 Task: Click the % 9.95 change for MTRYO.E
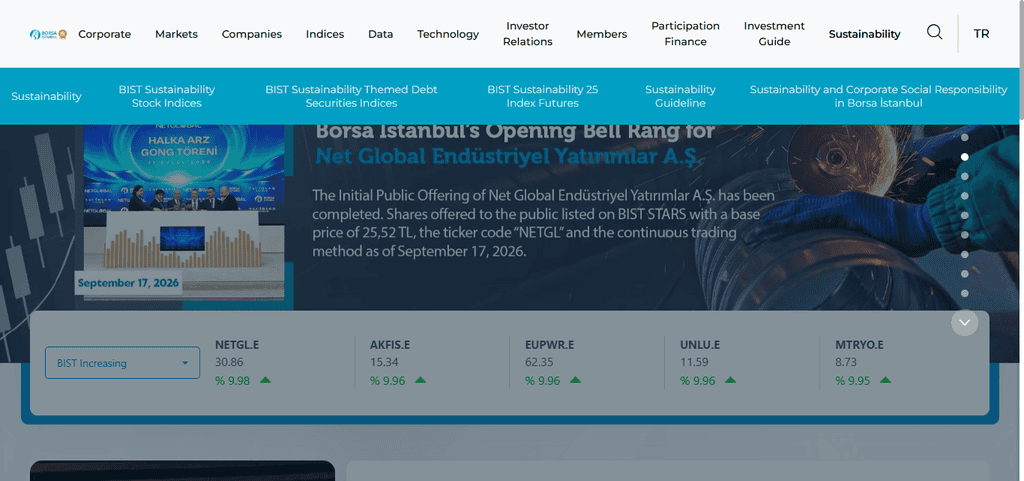click(x=853, y=381)
